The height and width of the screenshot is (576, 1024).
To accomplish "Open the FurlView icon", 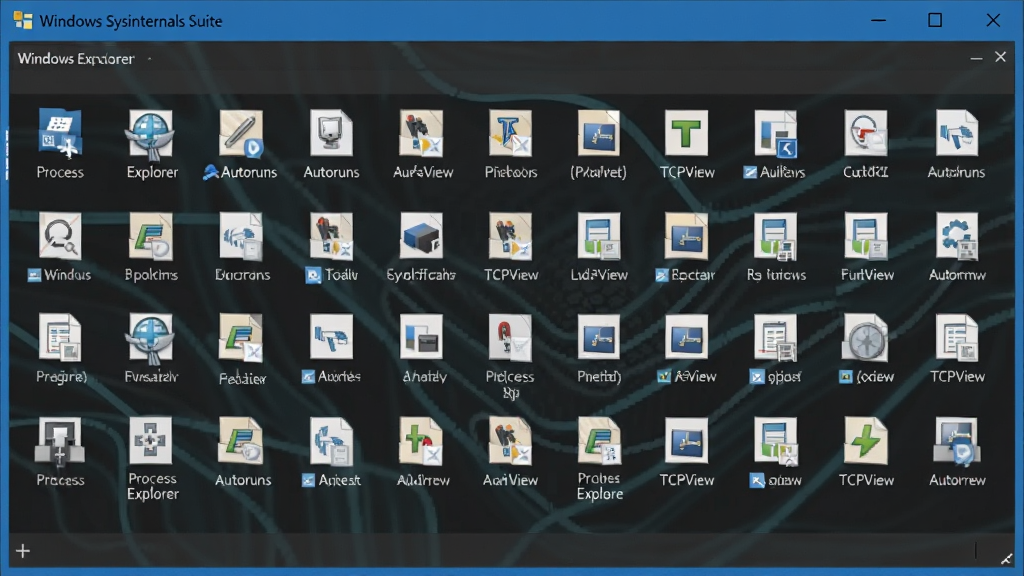I will click(866, 236).
